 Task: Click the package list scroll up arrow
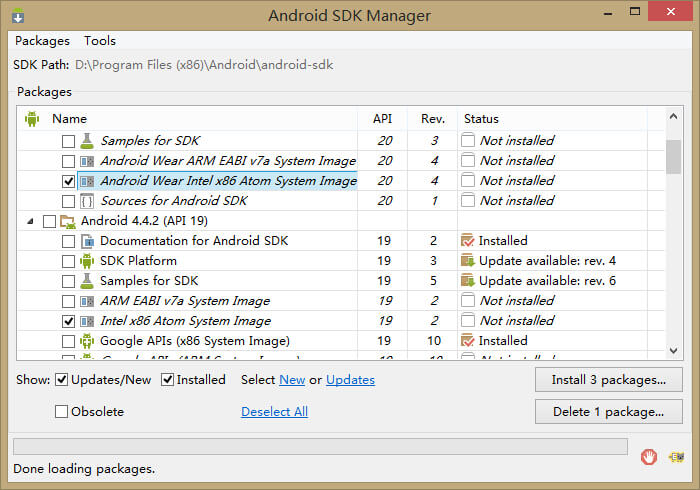(x=673, y=116)
